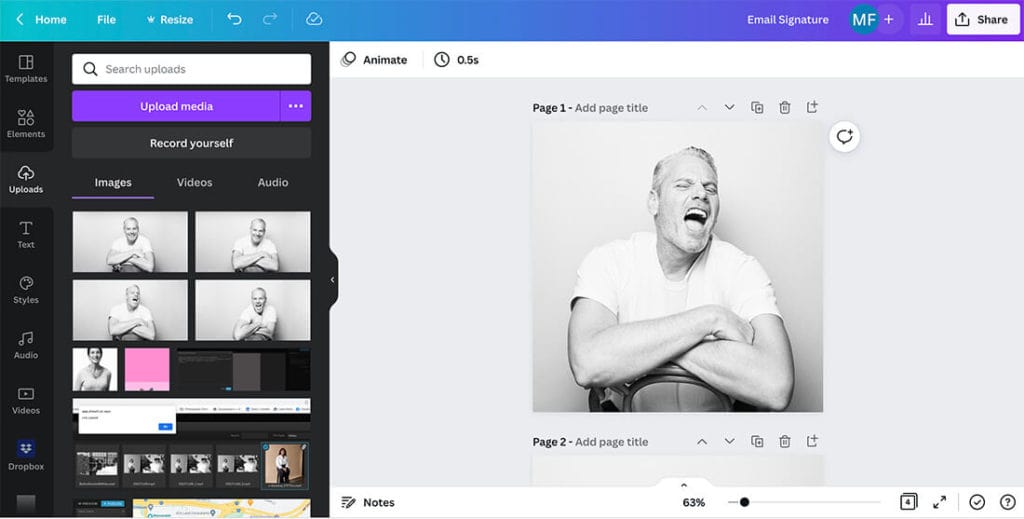
Task: Click the Animate button
Action: pyautogui.click(x=375, y=60)
